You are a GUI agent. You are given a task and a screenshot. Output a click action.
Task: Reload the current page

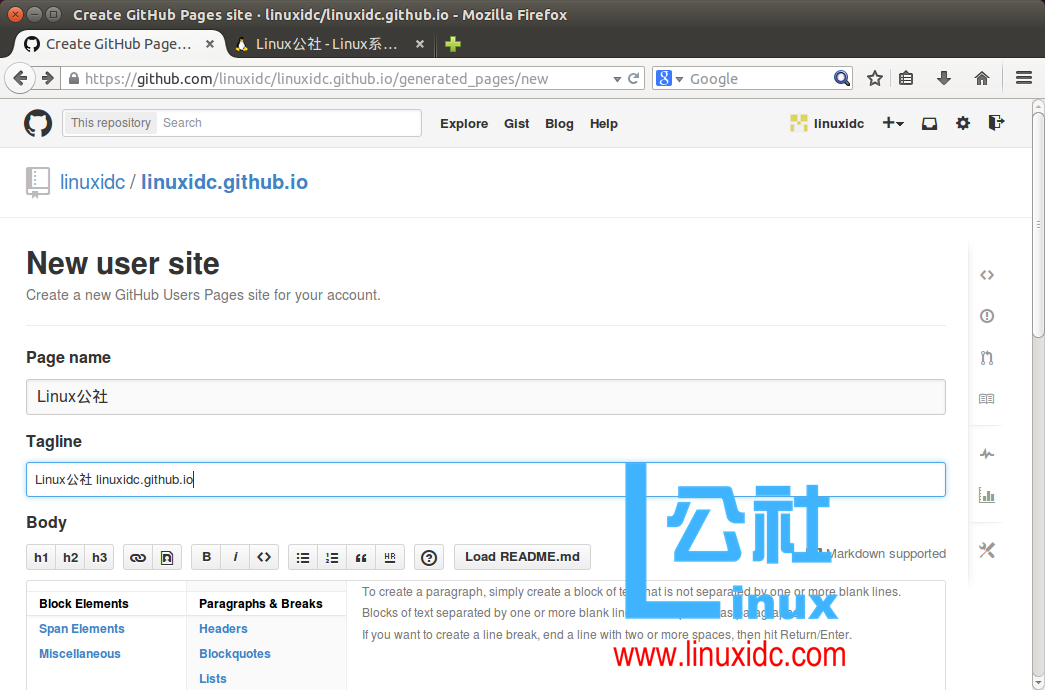tap(634, 79)
